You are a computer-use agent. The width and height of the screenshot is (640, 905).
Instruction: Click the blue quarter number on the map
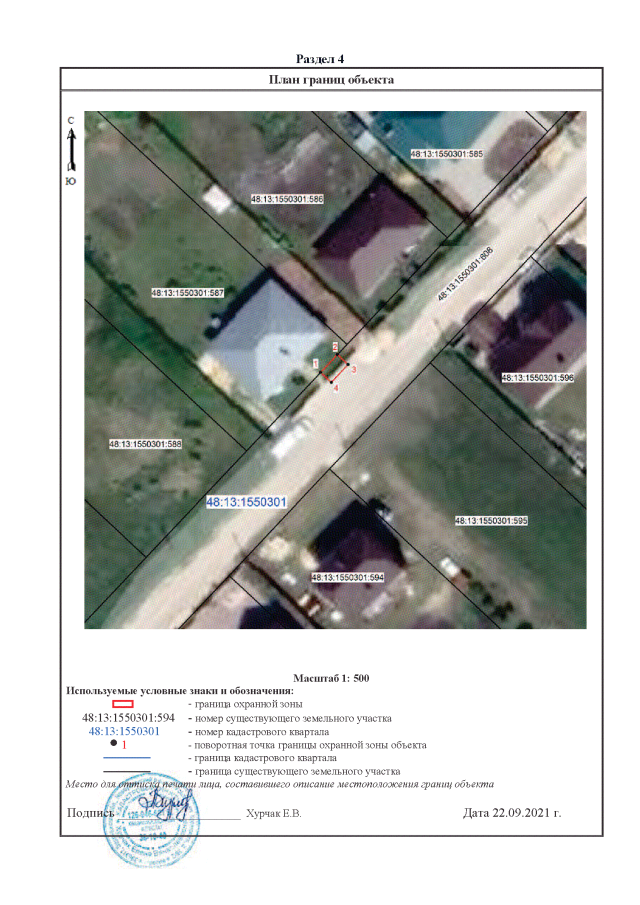[246, 501]
